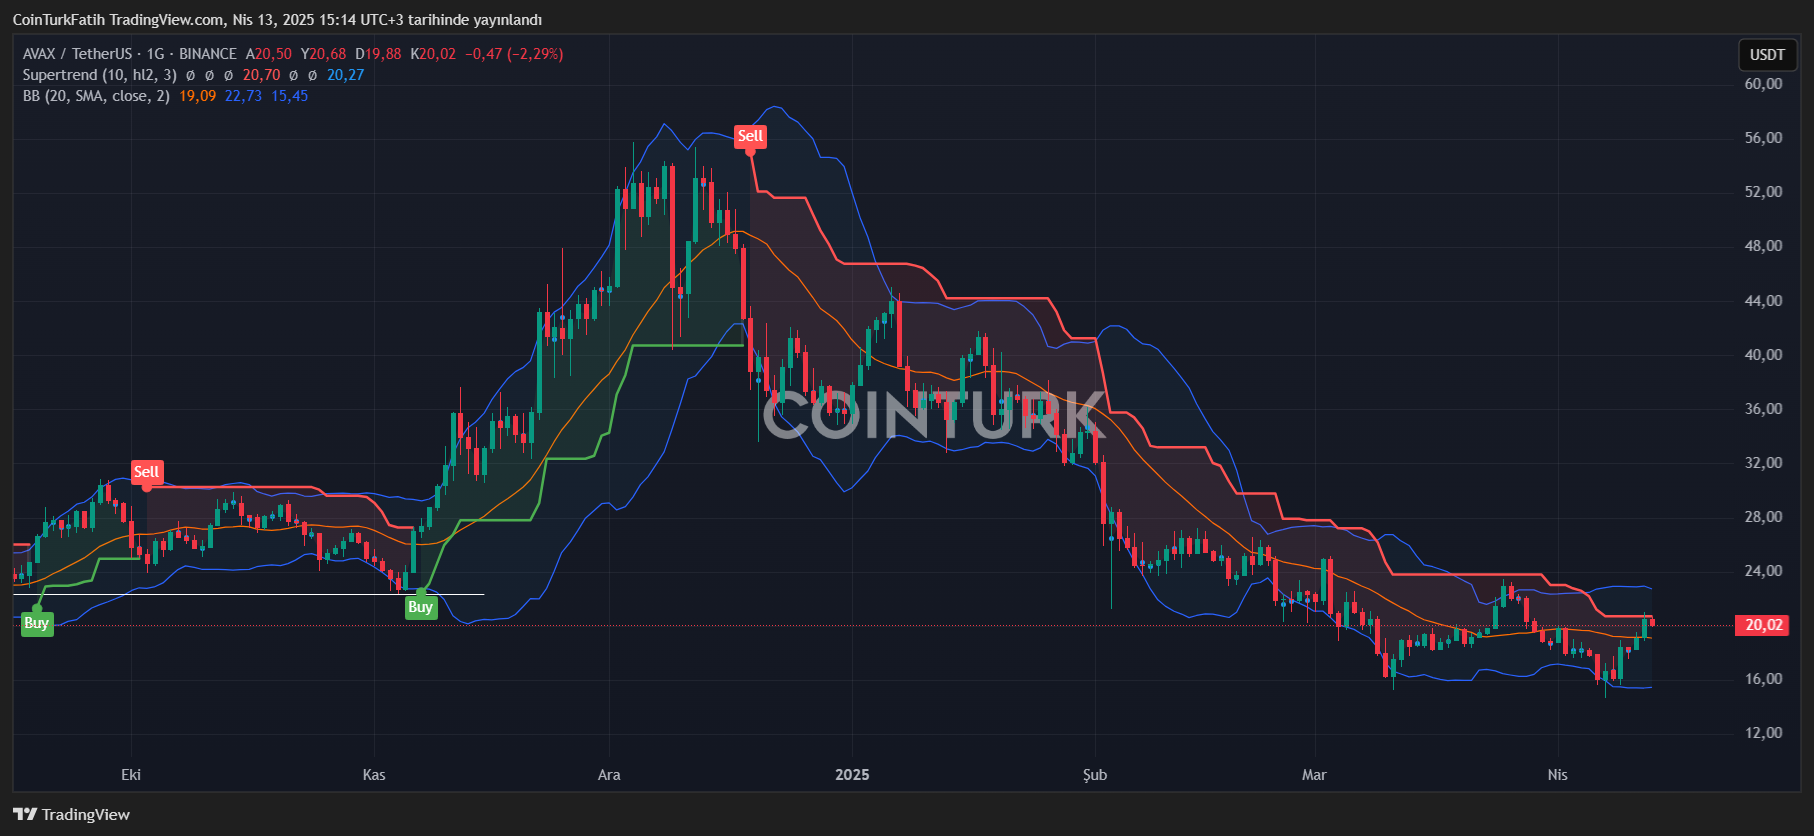Click the BB (20, SMA, close, 2) legend

coord(96,96)
